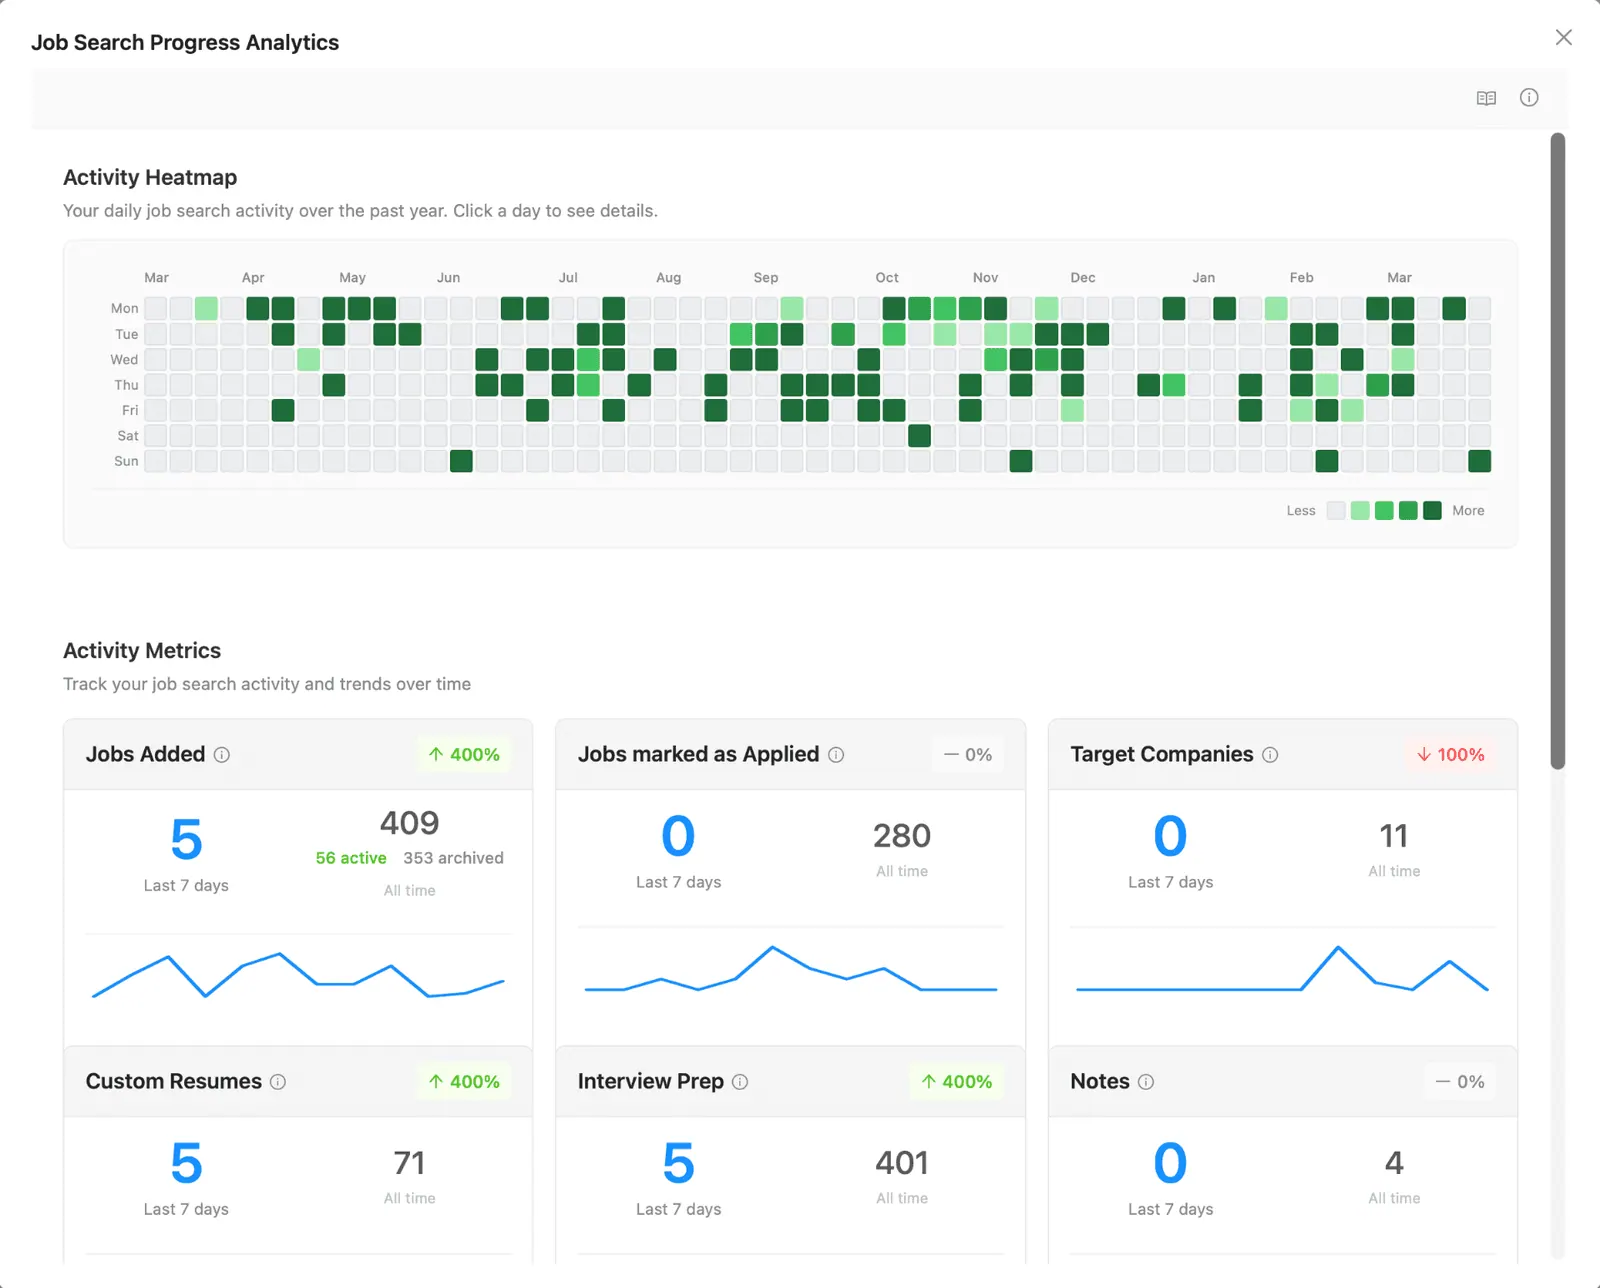Click the 409 all-time jobs value
This screenshot has height=1288, width=1600.
pyautogui.click(x=409, y=823)
